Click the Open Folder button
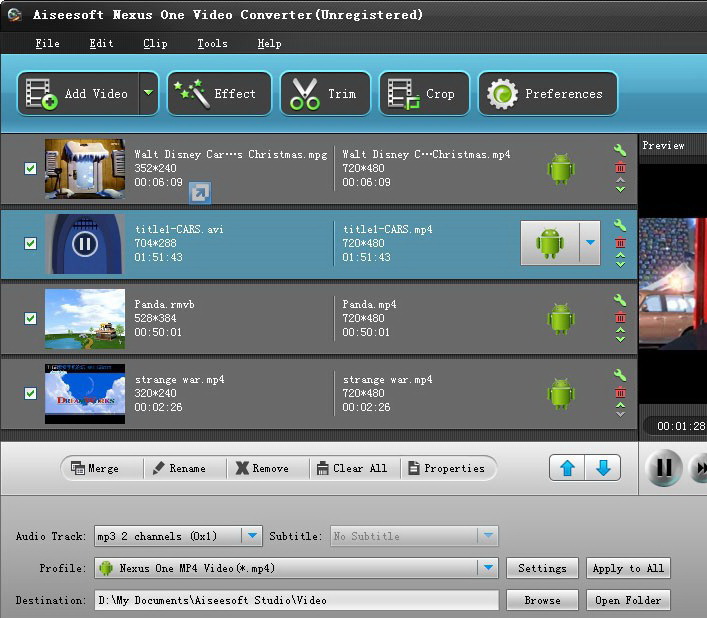Screen dimensions: 707x618 [628, 600]
